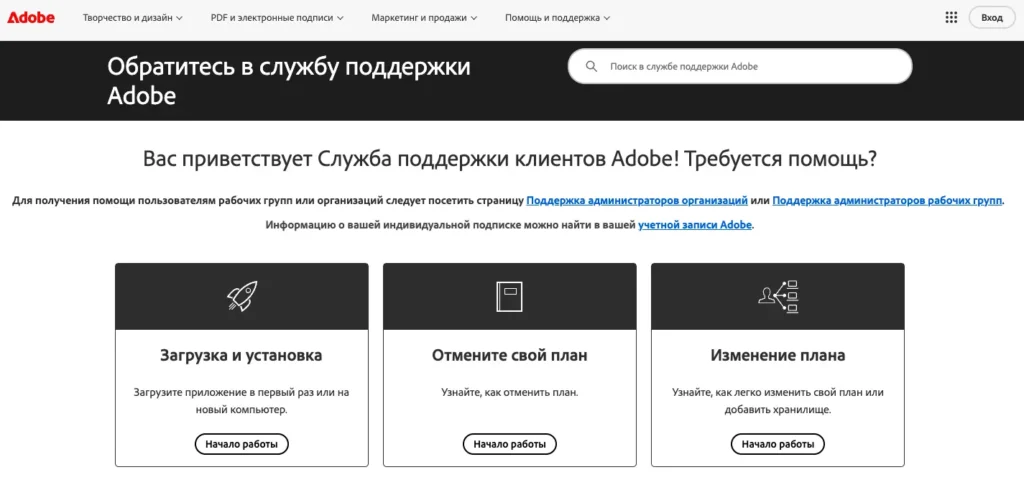Click the rocket icon on download card

241,296
